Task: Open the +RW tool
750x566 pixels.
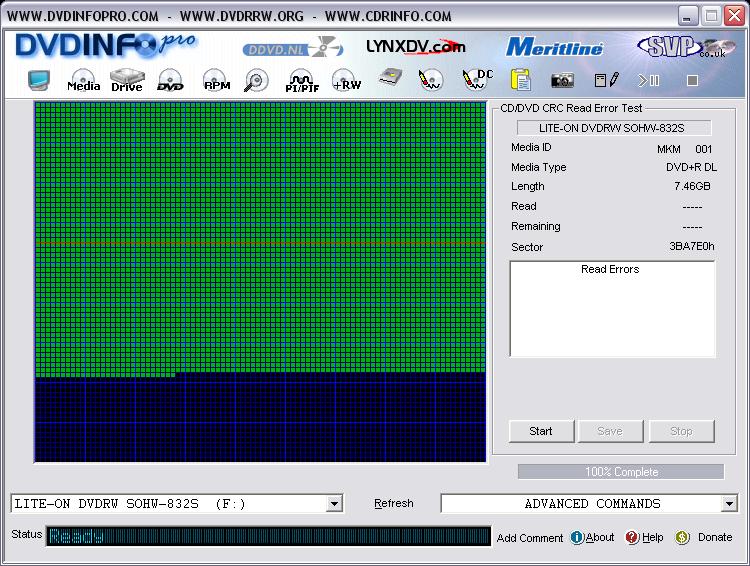Action: (347, 80)
